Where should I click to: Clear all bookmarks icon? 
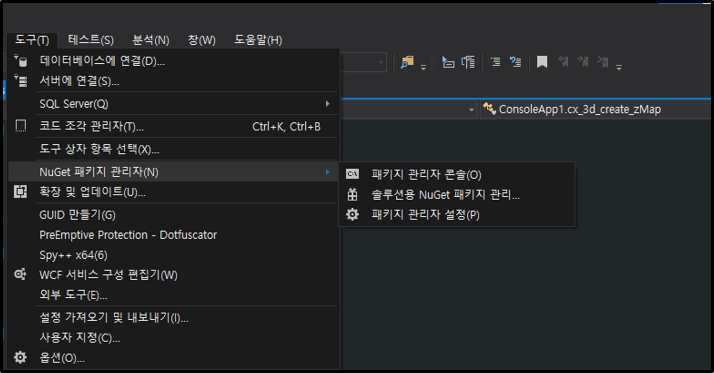pos(603,61)
